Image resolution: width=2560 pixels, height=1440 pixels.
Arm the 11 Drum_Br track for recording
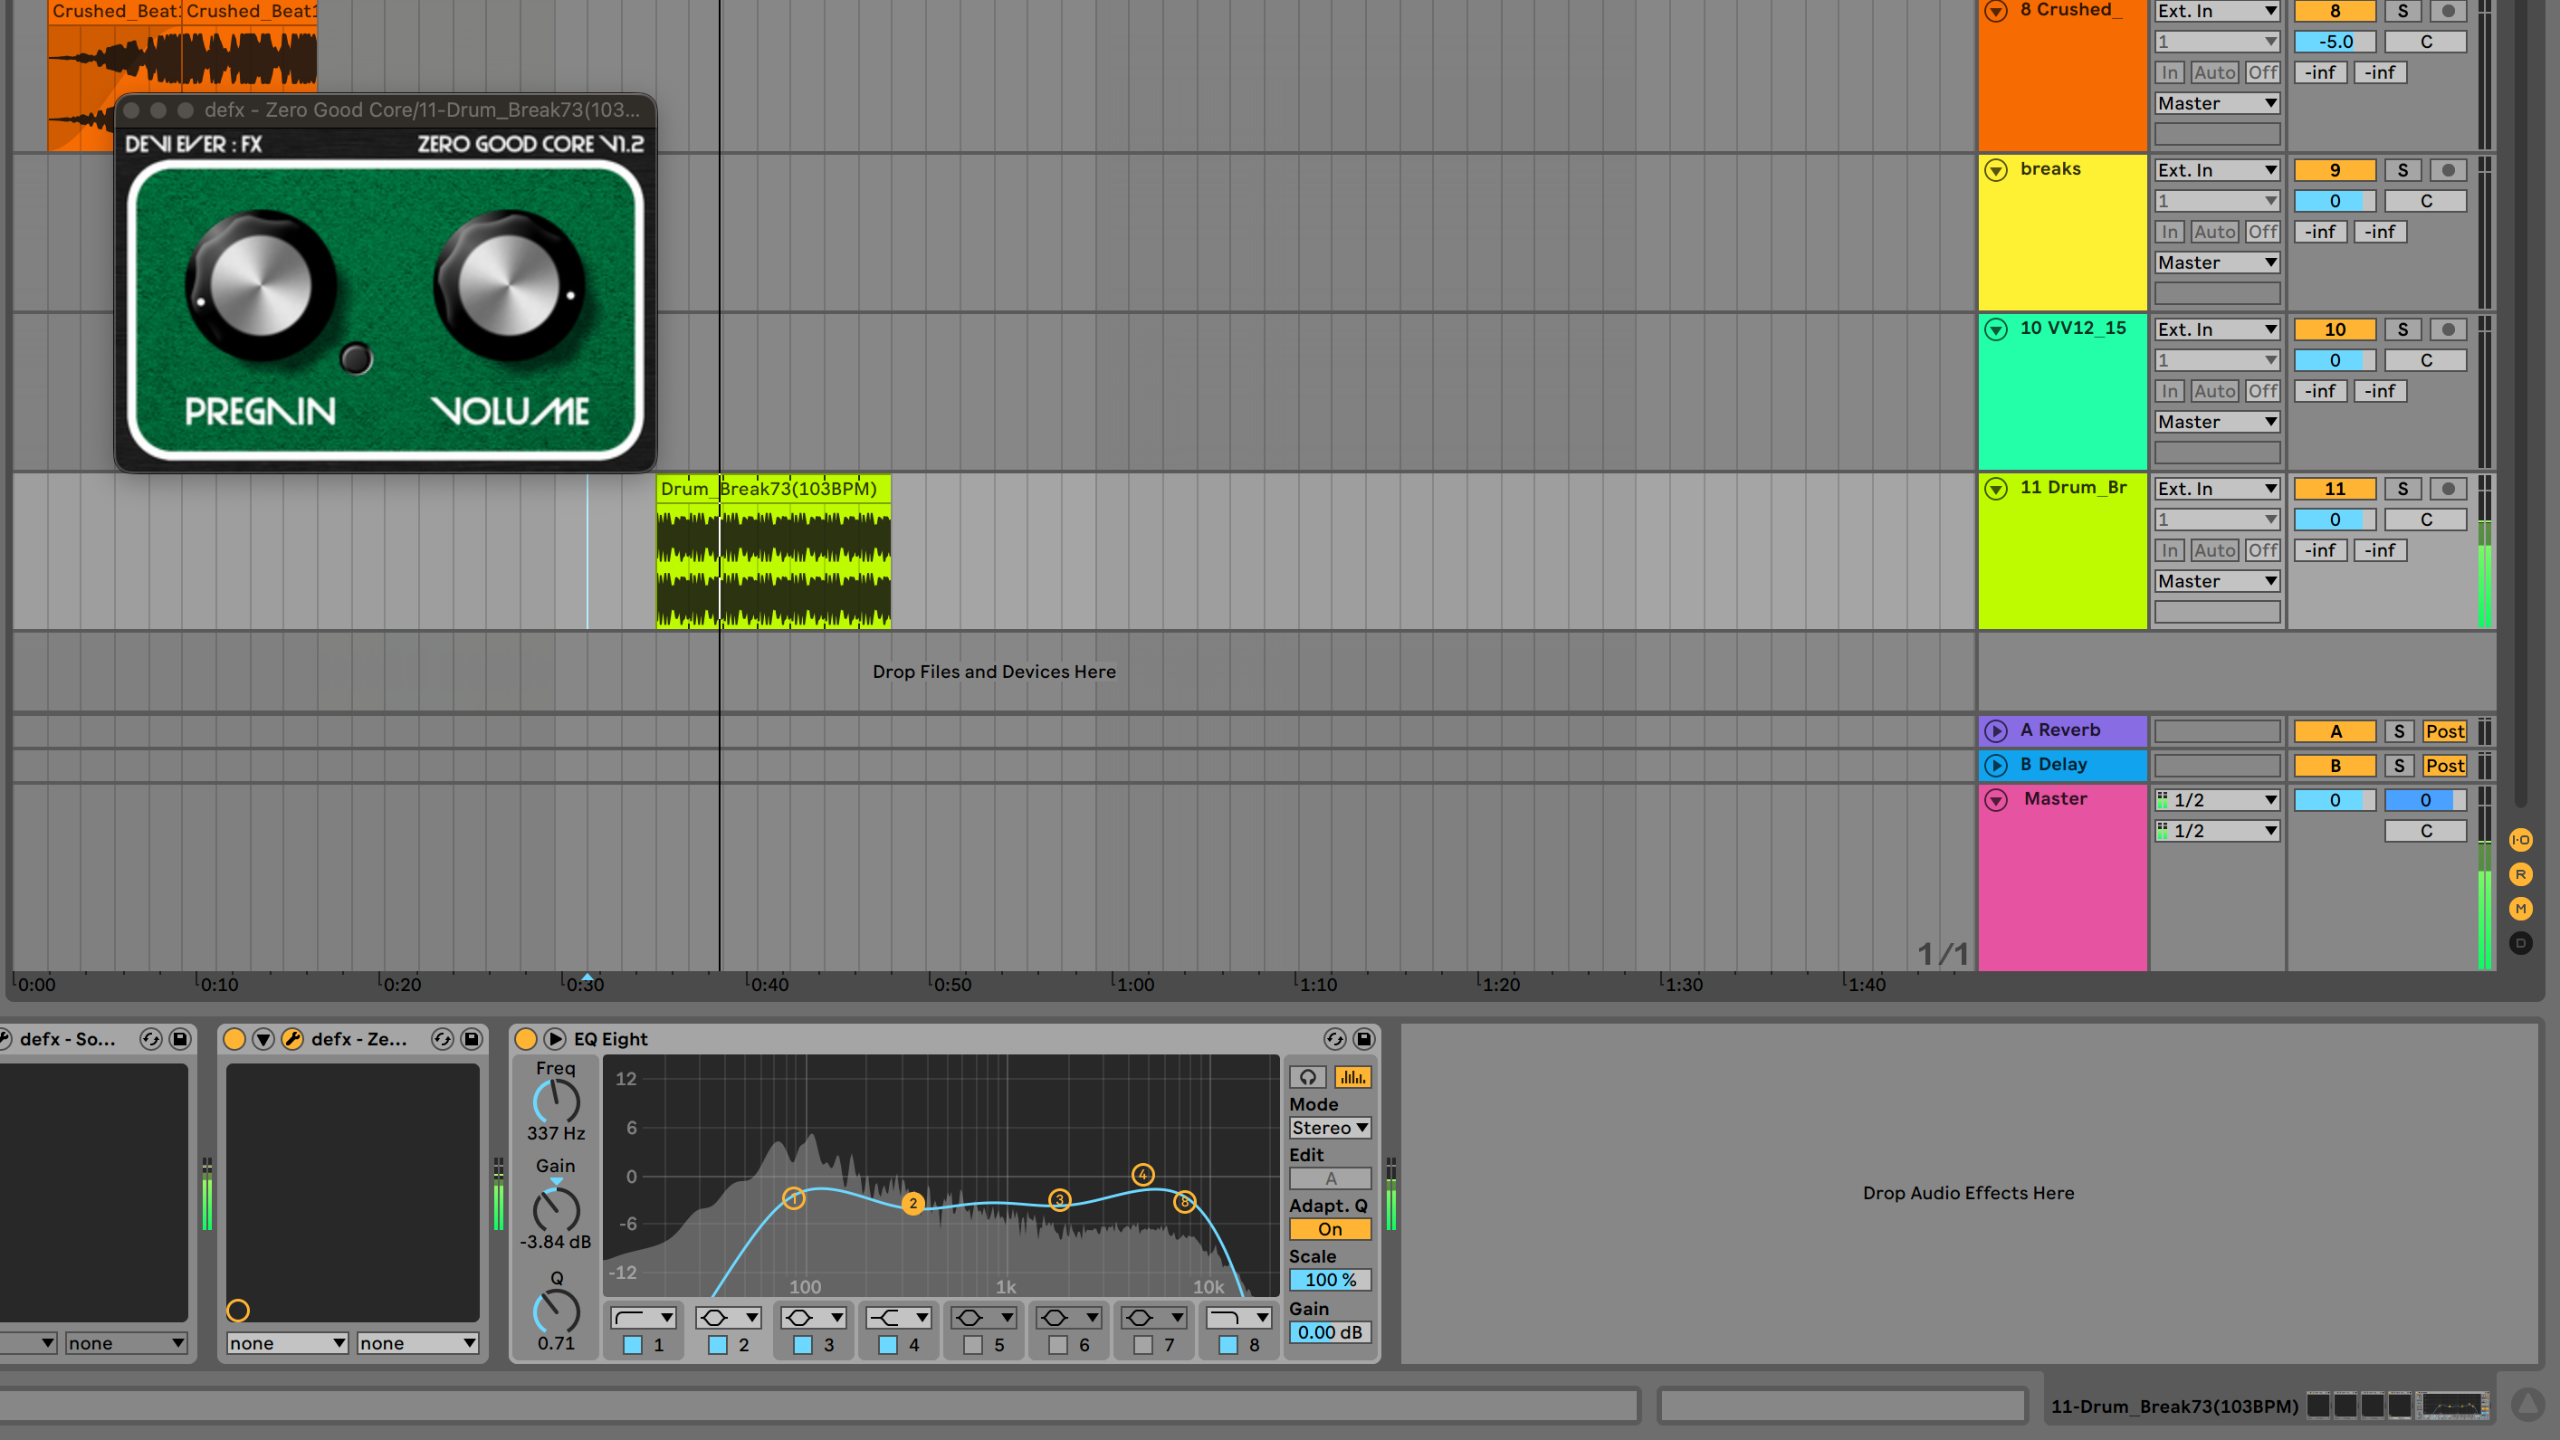2448,489
